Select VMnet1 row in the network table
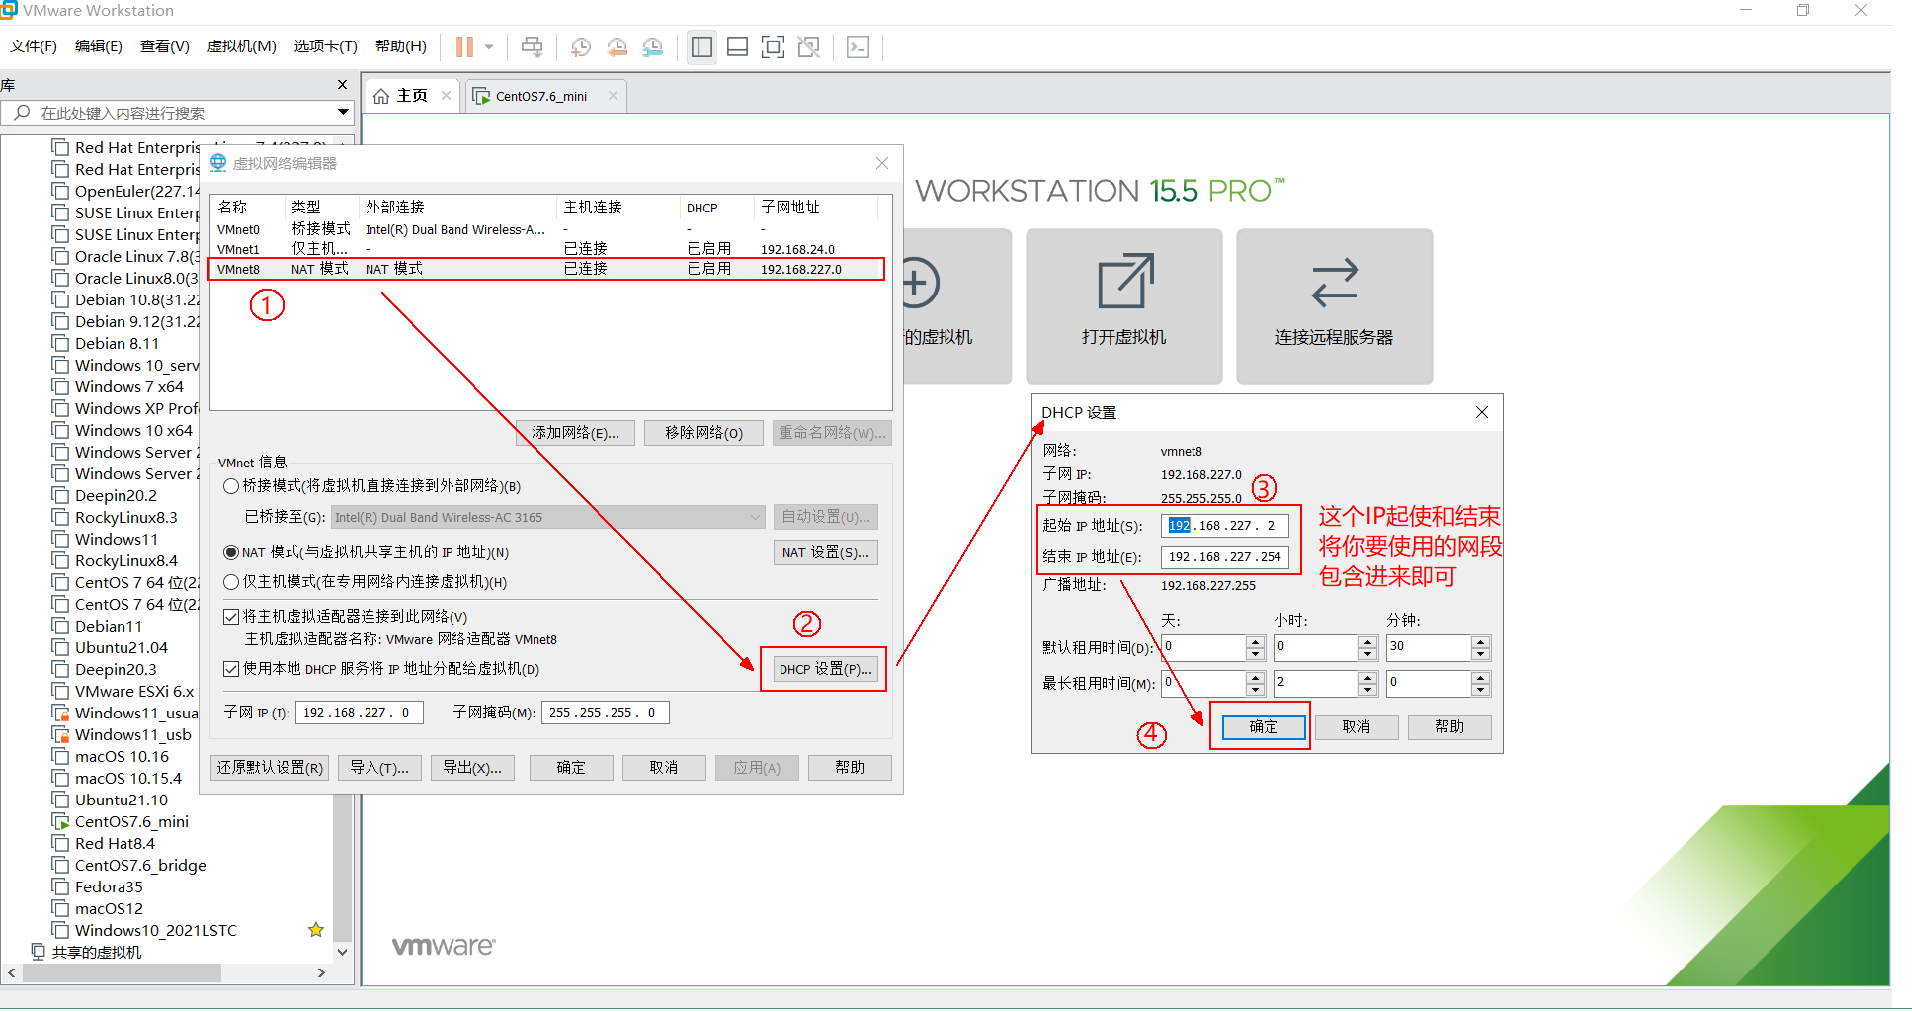Screen dimensions: 1912x1012 coord(546,249)
